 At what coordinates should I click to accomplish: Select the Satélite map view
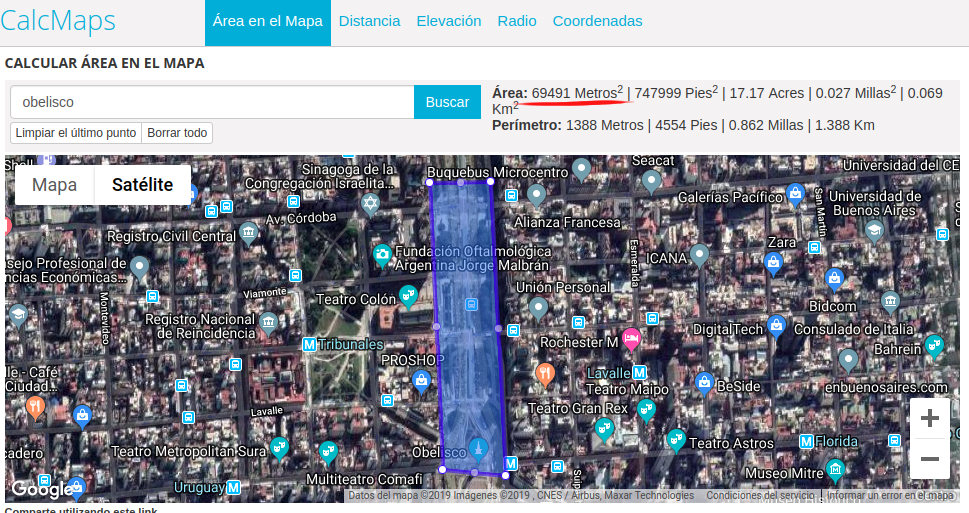click(142, 185)
